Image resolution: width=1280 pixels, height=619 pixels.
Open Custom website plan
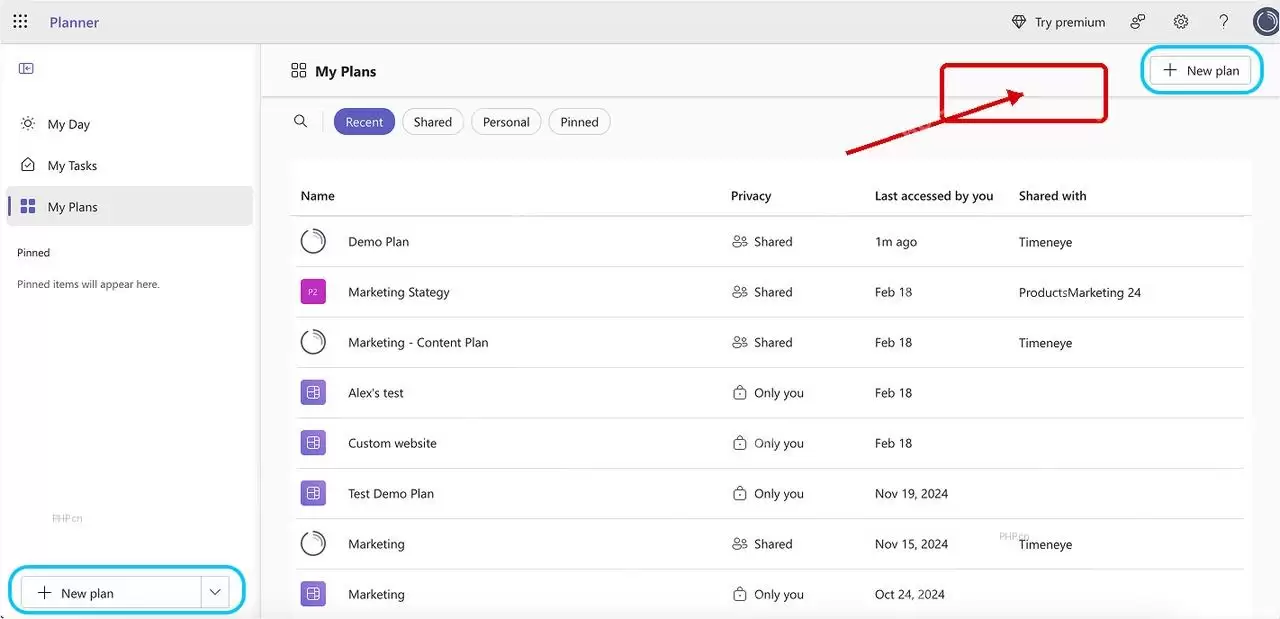[x=392, y=443]
